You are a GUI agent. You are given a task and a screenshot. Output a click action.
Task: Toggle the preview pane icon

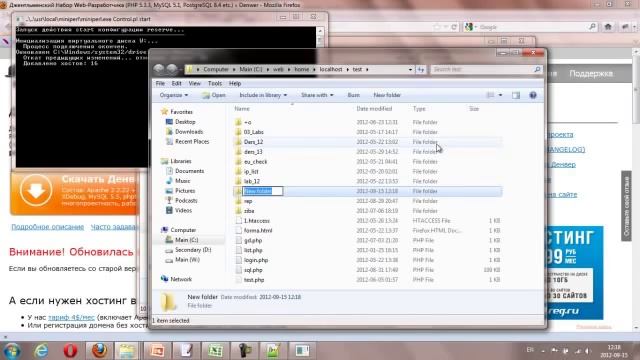(516, 95)
